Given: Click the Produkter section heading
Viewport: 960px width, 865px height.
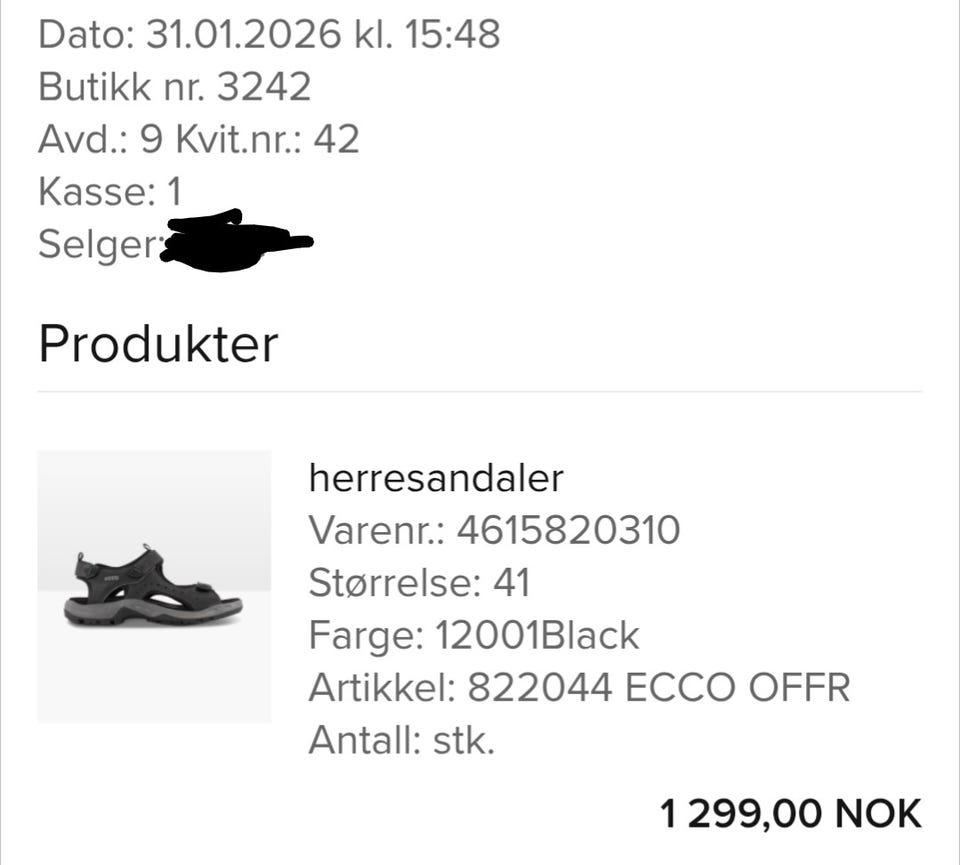Looking at the screenshot, I should (158, 345).
